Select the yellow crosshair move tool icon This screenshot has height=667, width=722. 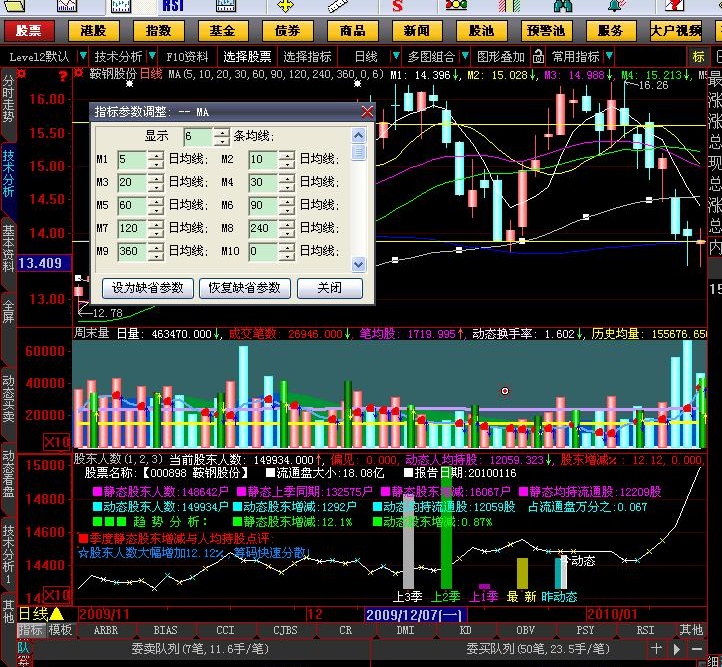coord(285,6)
